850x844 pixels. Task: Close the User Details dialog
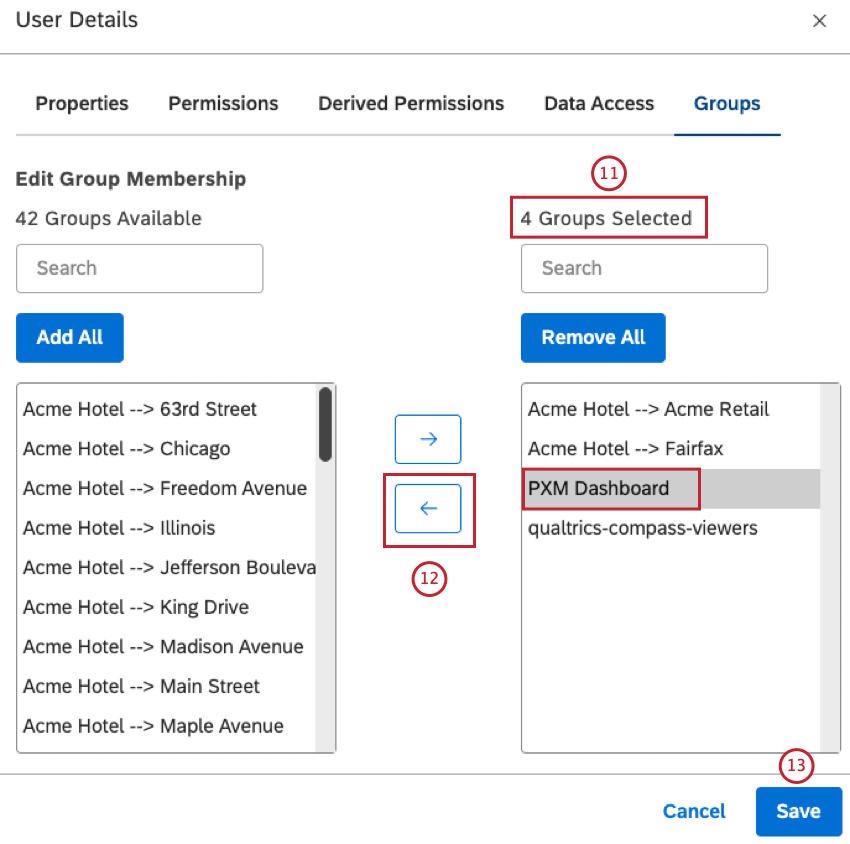tap(820, 20)
